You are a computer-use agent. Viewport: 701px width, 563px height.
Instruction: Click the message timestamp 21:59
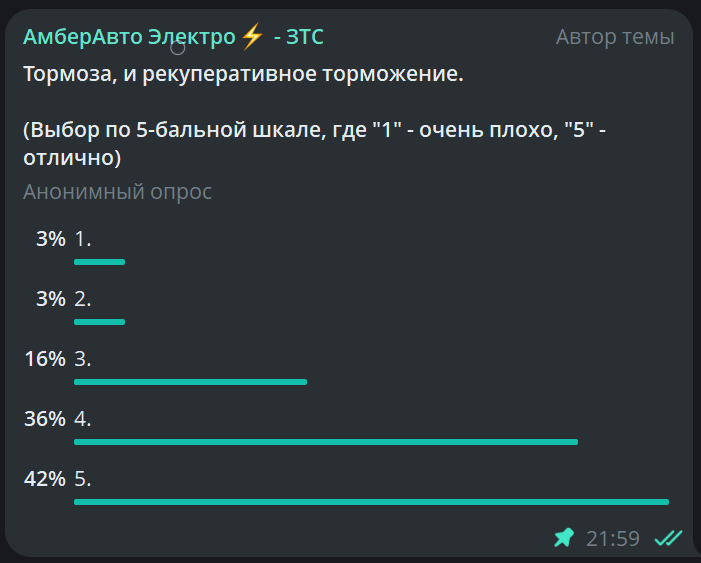tap(613, 539)
